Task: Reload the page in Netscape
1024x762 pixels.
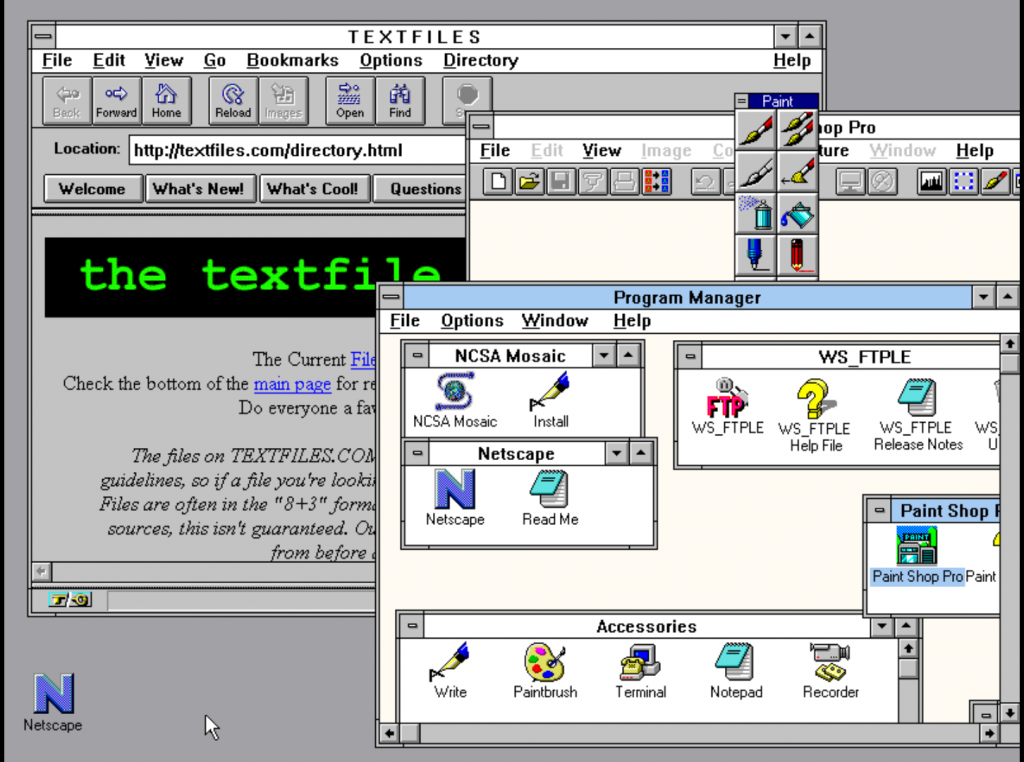Action: pyautogui.click(x=233, y=100)
